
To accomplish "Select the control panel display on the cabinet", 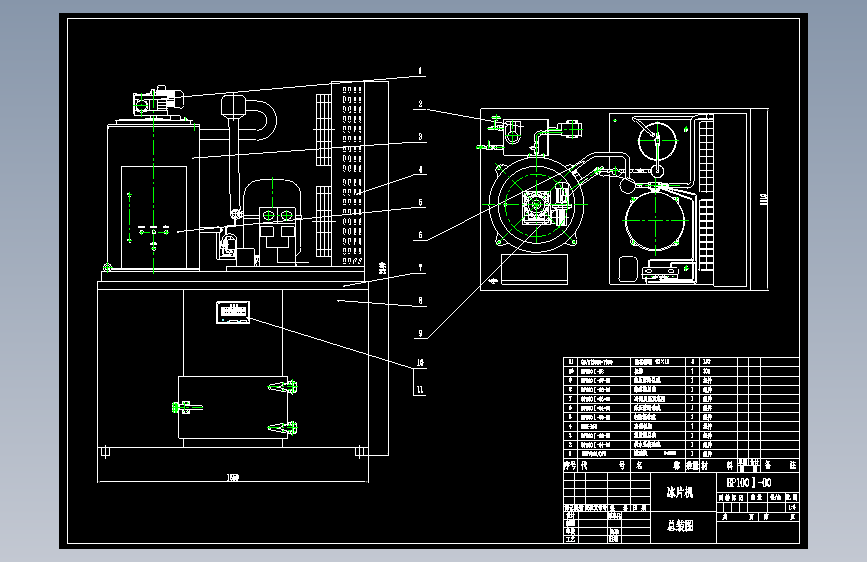I will (x=233, y=312).
